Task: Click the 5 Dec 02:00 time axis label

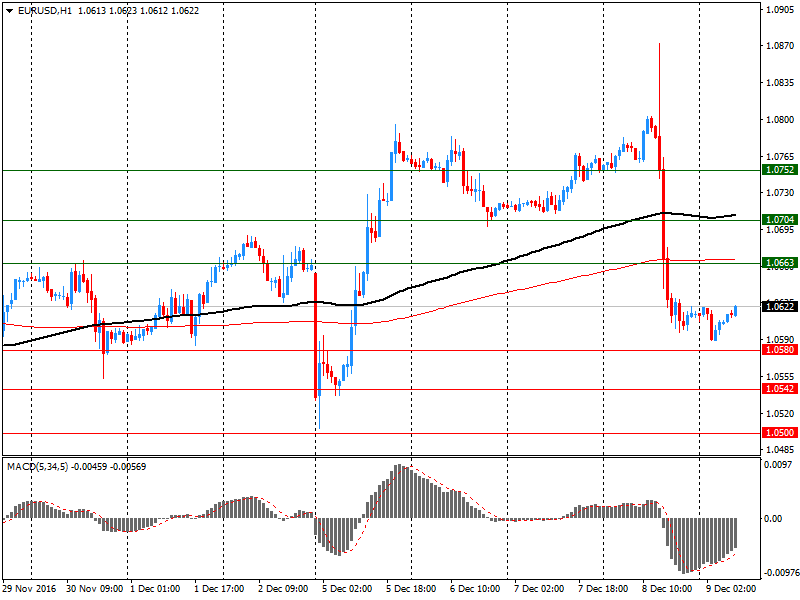Action: tap(347, 589)
